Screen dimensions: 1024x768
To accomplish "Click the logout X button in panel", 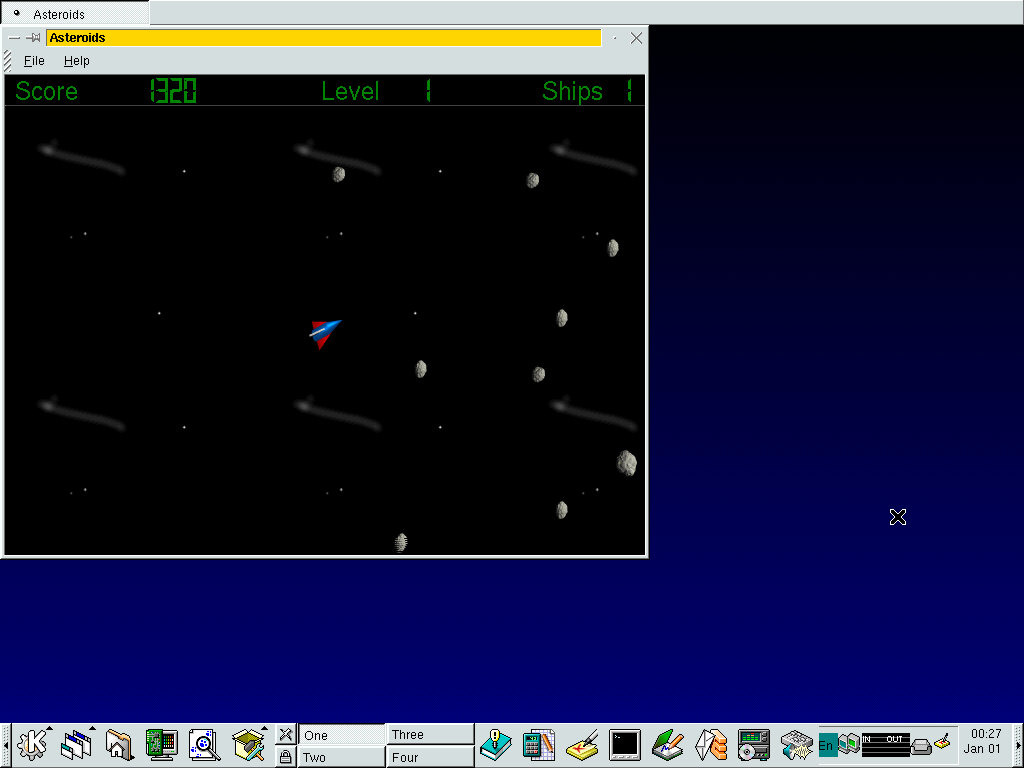I will tap(285, 734).
